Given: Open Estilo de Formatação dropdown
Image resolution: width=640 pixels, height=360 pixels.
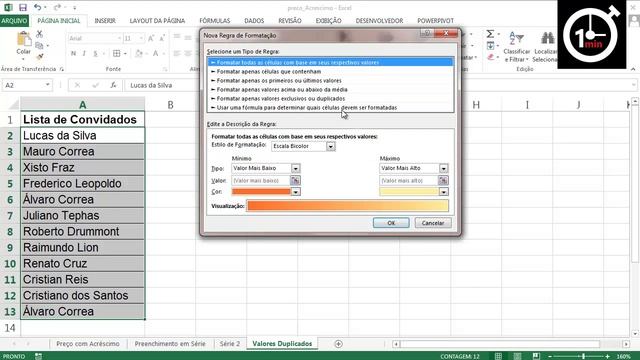Looking at the screenshot, I should 331,146.
